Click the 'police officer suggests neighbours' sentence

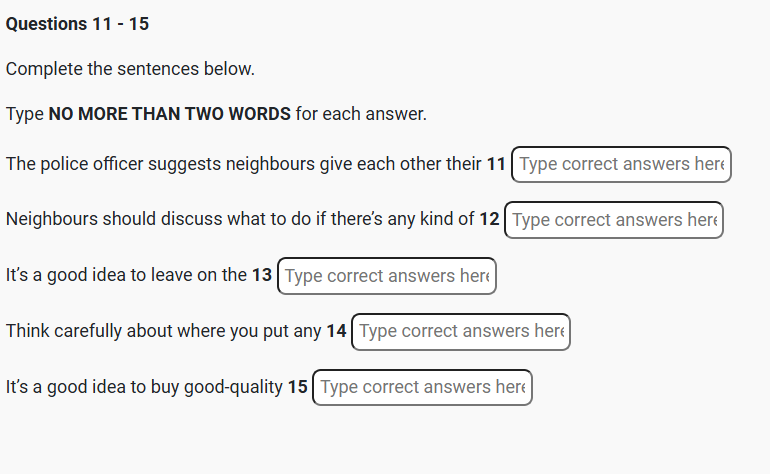(160, 164)
